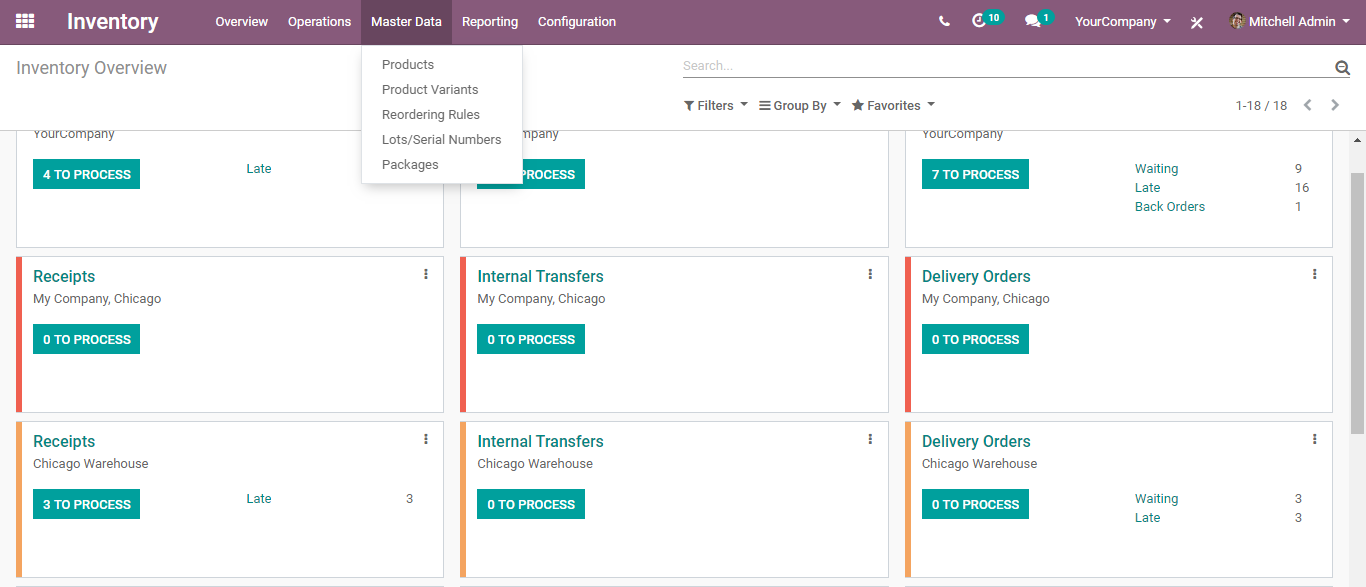This screenshot has height=587, width=1366.
Task: Go to next page arrow in pager
Action: click(1335, 105)
